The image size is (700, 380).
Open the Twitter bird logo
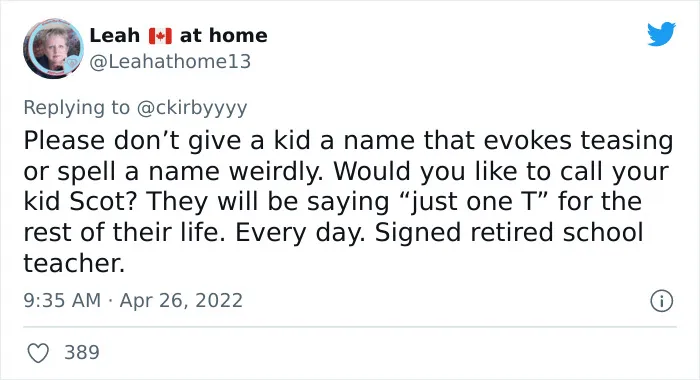click(x=661, y=34)
